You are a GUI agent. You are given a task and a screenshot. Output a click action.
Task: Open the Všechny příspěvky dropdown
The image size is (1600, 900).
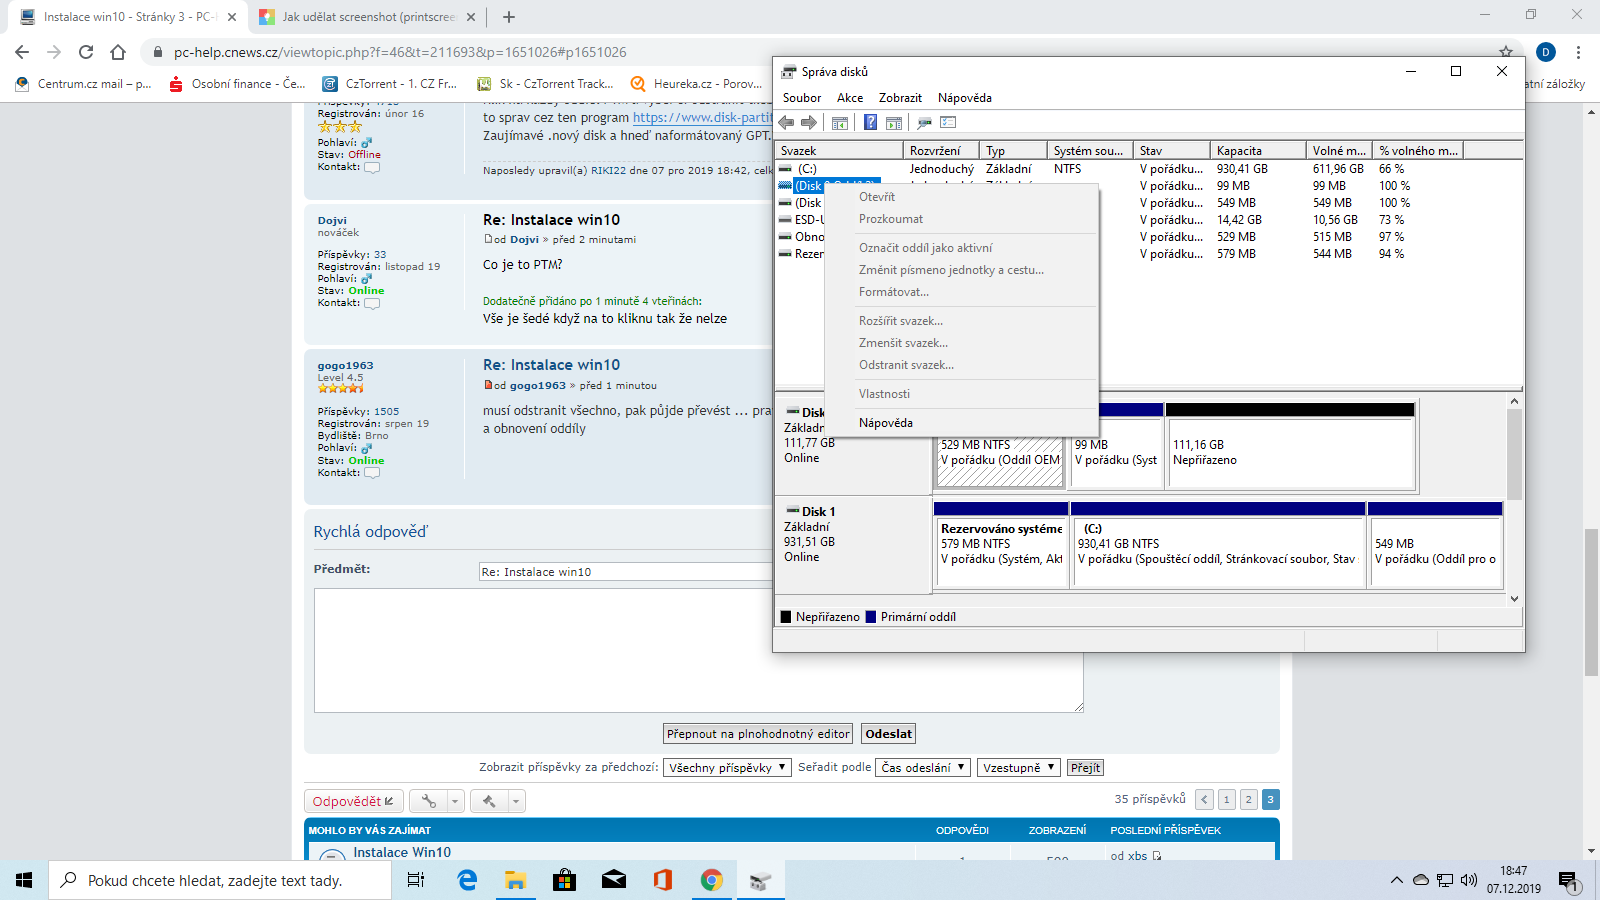click(x=727, y=768)
